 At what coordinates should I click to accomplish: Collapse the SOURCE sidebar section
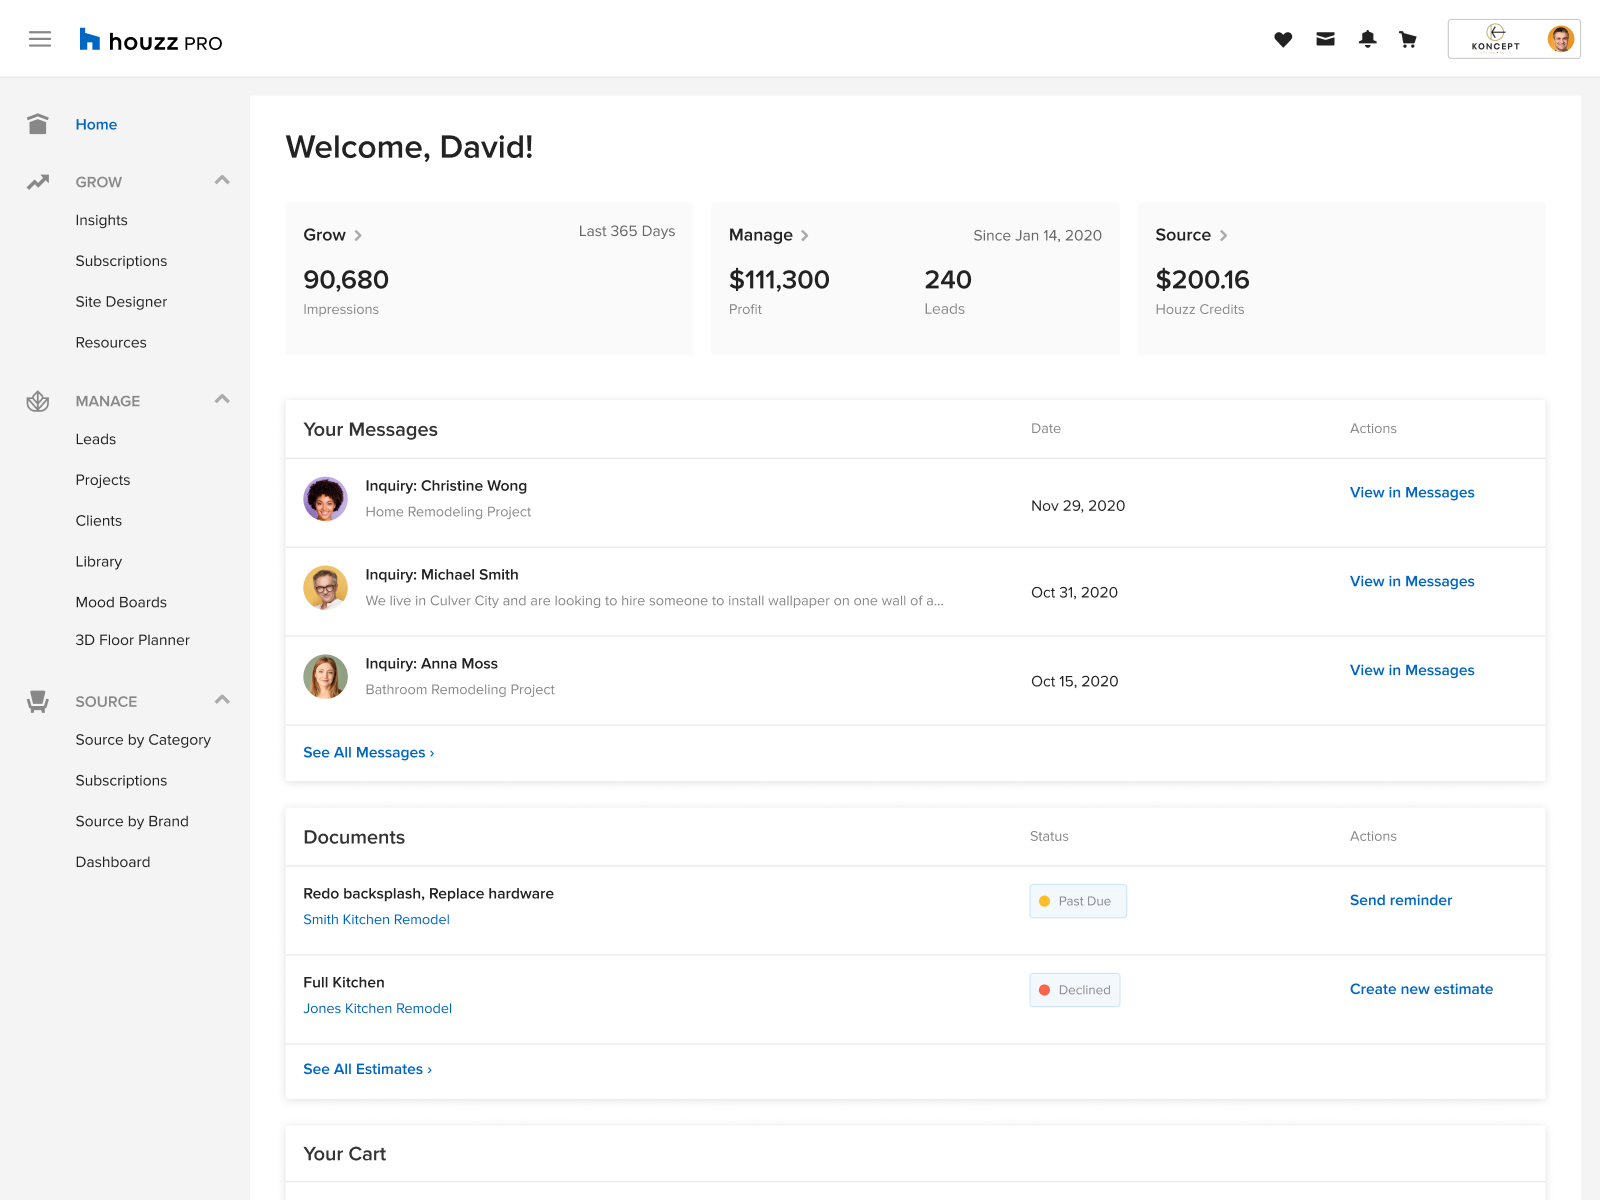[x=222, y=700]
